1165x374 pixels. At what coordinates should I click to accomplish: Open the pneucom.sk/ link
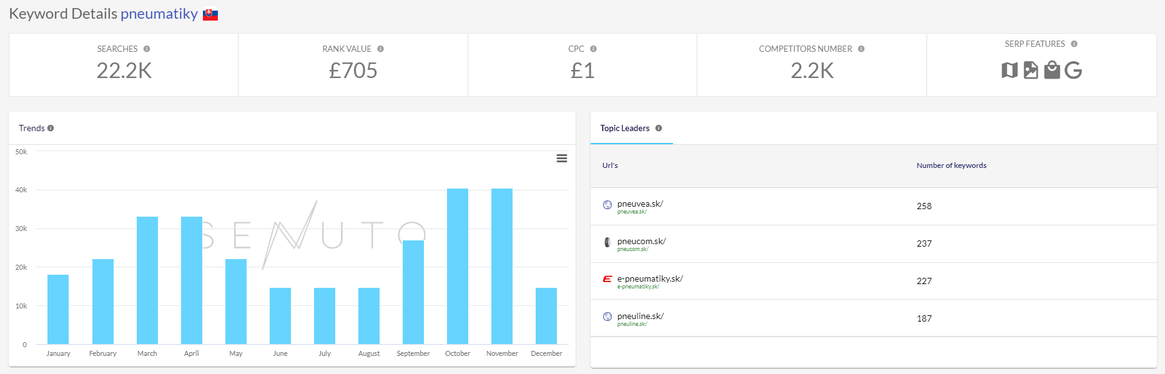pyautogui.click(x=641, y=241)
